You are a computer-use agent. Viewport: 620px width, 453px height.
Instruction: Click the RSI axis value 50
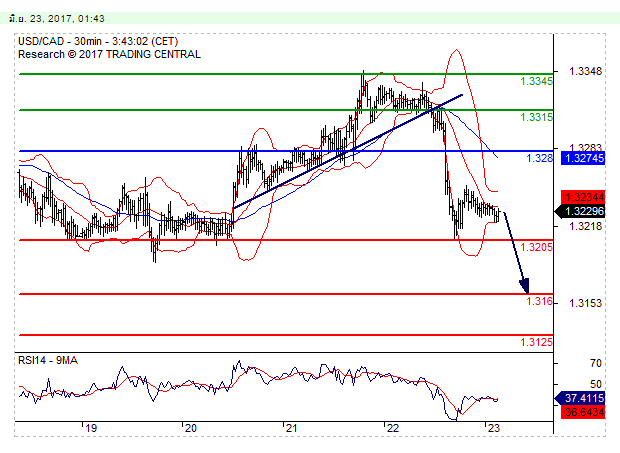595,384
